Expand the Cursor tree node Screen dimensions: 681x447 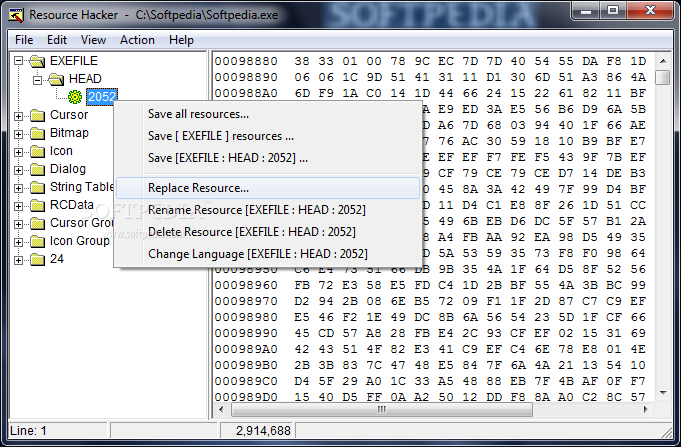19,115
